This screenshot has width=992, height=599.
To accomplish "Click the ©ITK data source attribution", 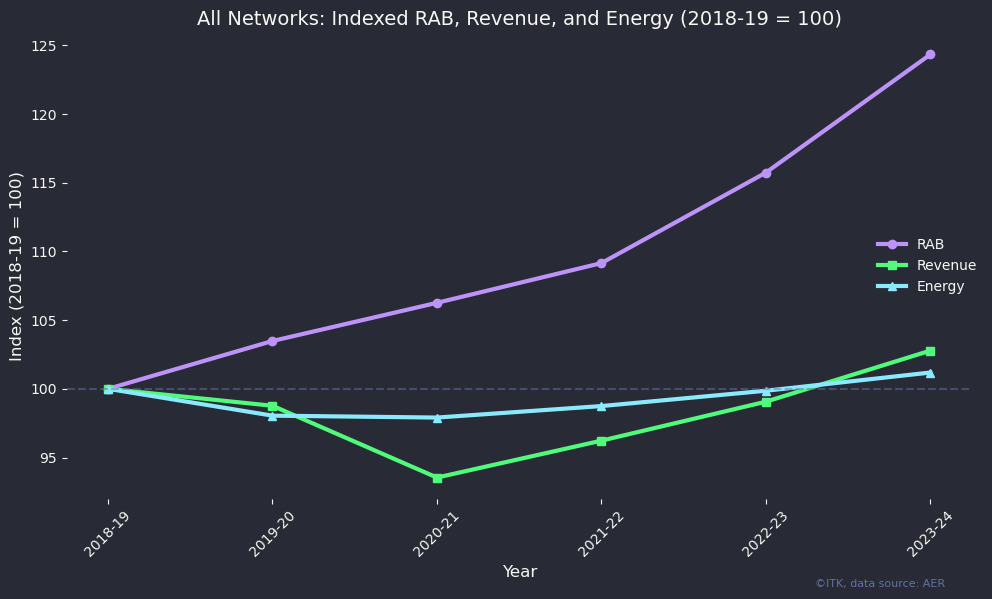I will pos(879,583).
